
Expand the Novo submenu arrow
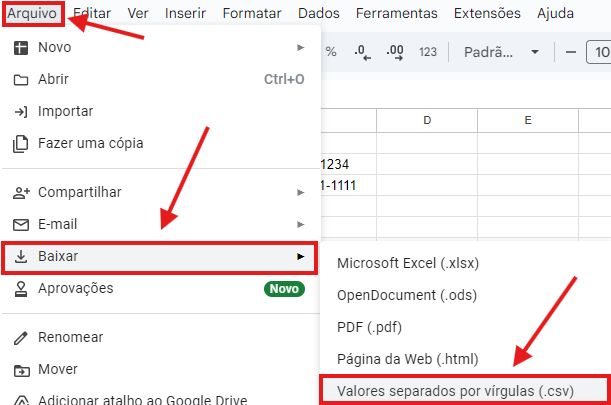300,48
